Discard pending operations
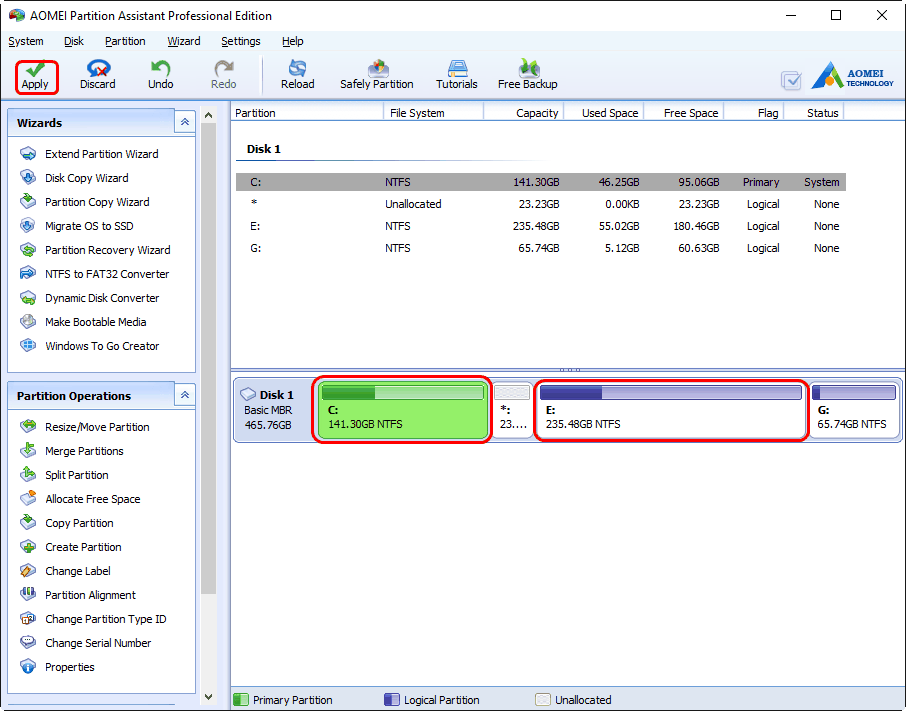This screenshot has height=711, width=906. [x=98, y=76]
